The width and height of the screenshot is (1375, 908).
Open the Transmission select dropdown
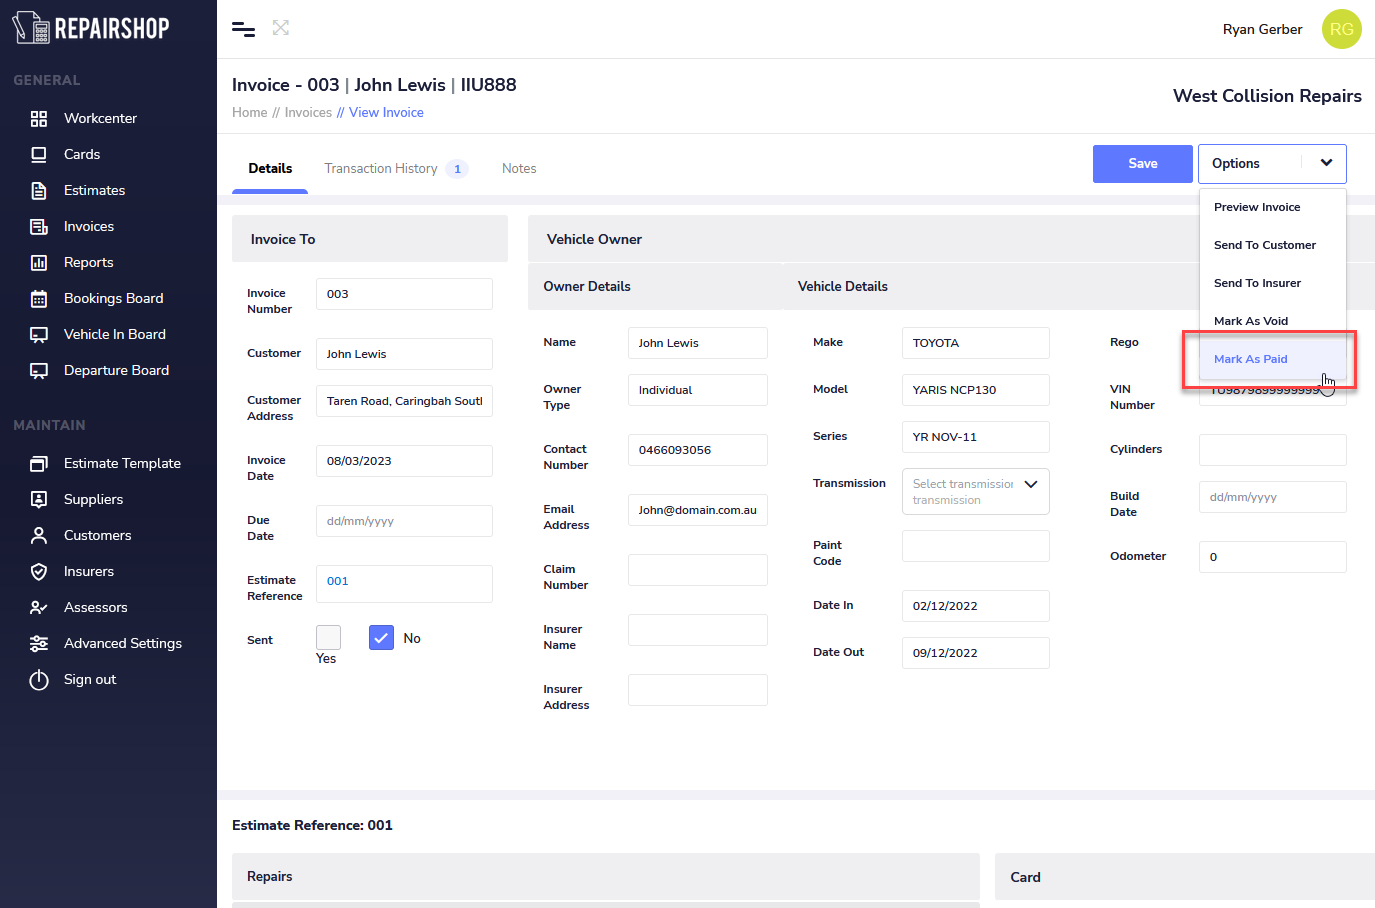click(x=975, y=491)
